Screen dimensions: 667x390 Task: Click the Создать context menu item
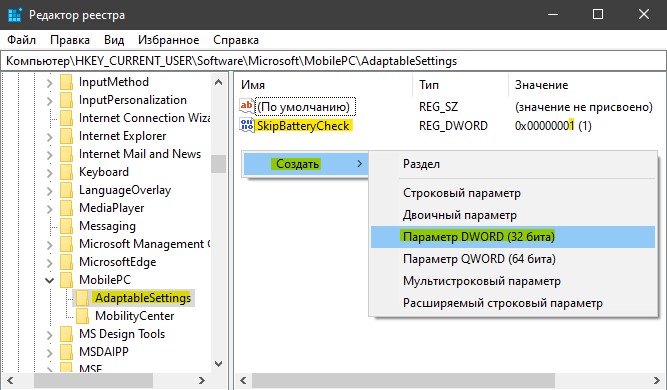(x=305, y=164)
